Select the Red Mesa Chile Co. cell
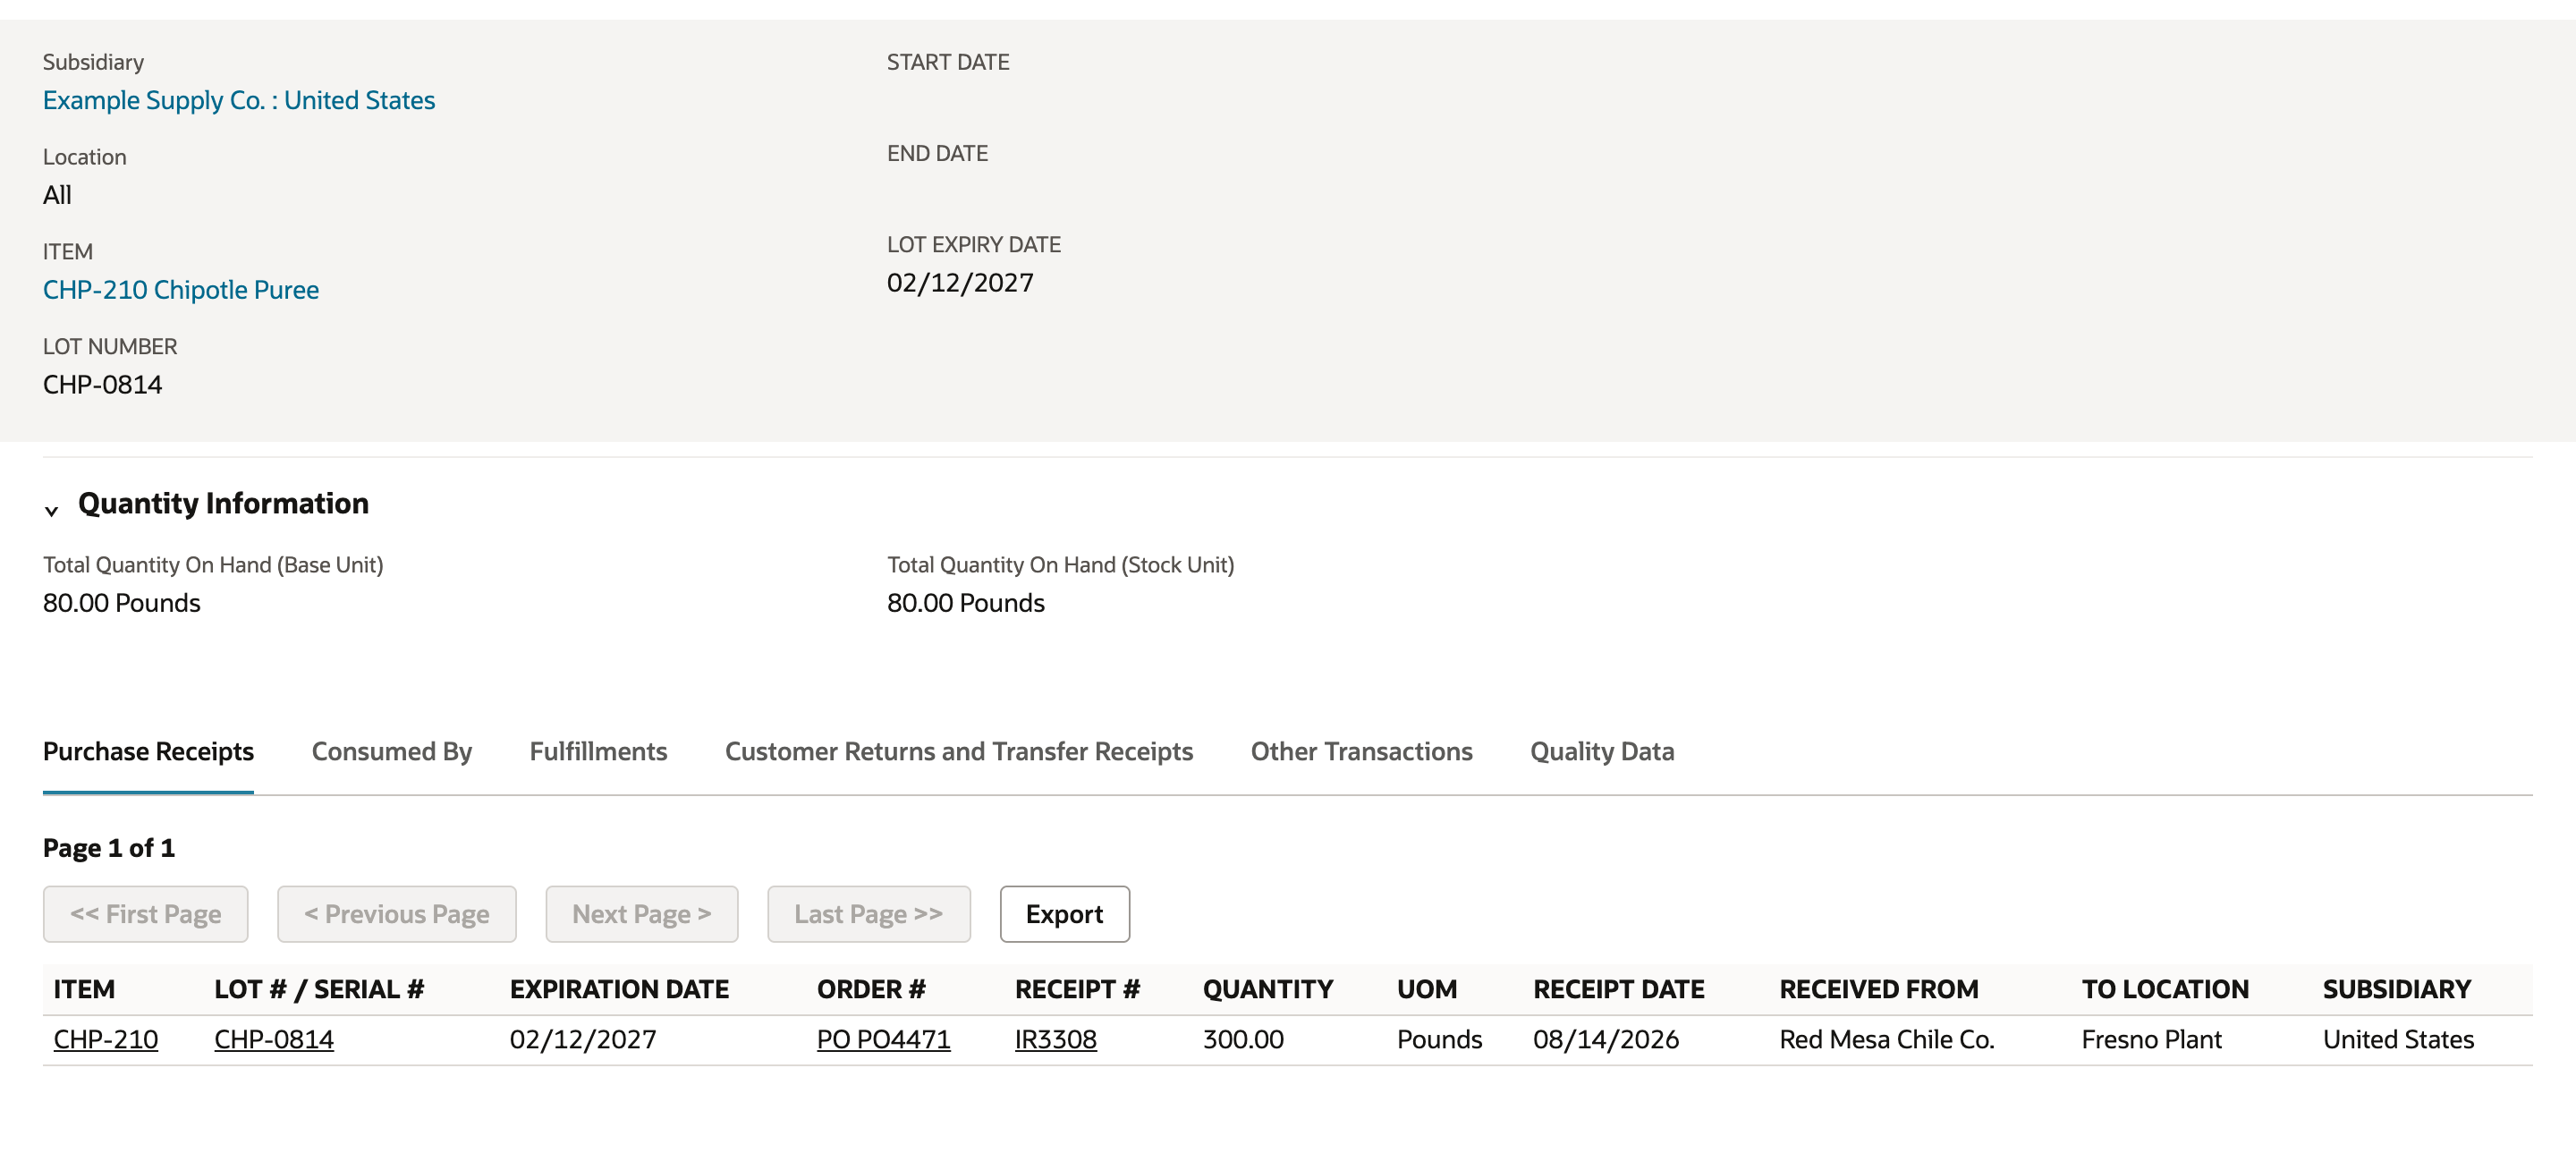Screen dimensions: 2576x1170 click(x=1887, y=1040)
